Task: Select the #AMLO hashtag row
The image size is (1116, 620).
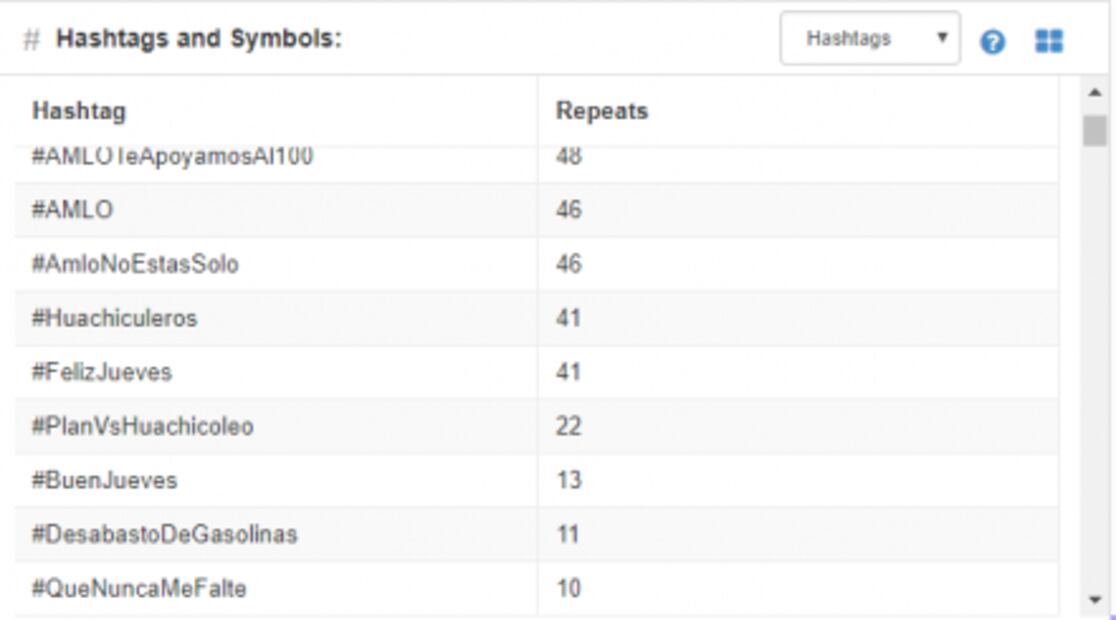Action: pyautogui.click(x=73, y=210)
